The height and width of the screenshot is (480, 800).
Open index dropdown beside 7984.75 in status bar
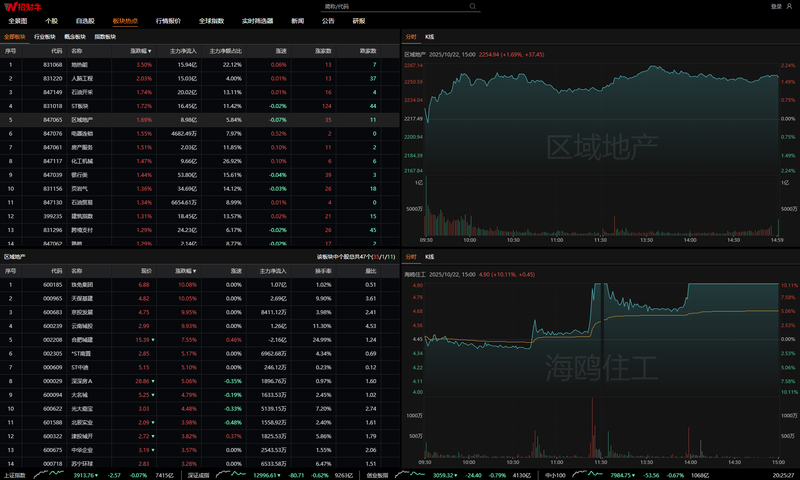(633, 475)
